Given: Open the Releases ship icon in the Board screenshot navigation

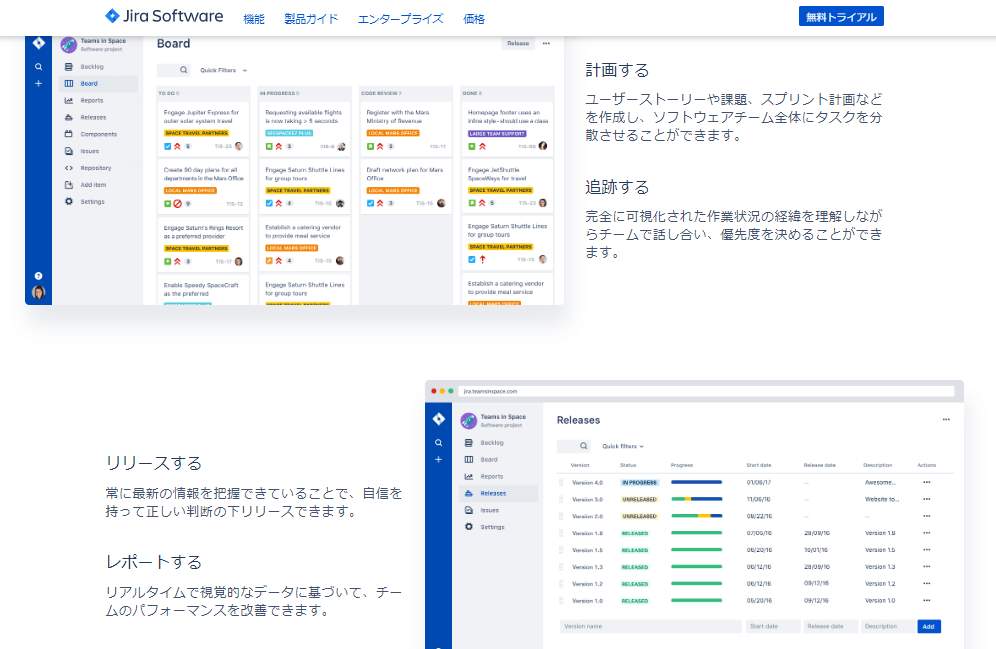Looking at the screenshot, I should 69,117.
